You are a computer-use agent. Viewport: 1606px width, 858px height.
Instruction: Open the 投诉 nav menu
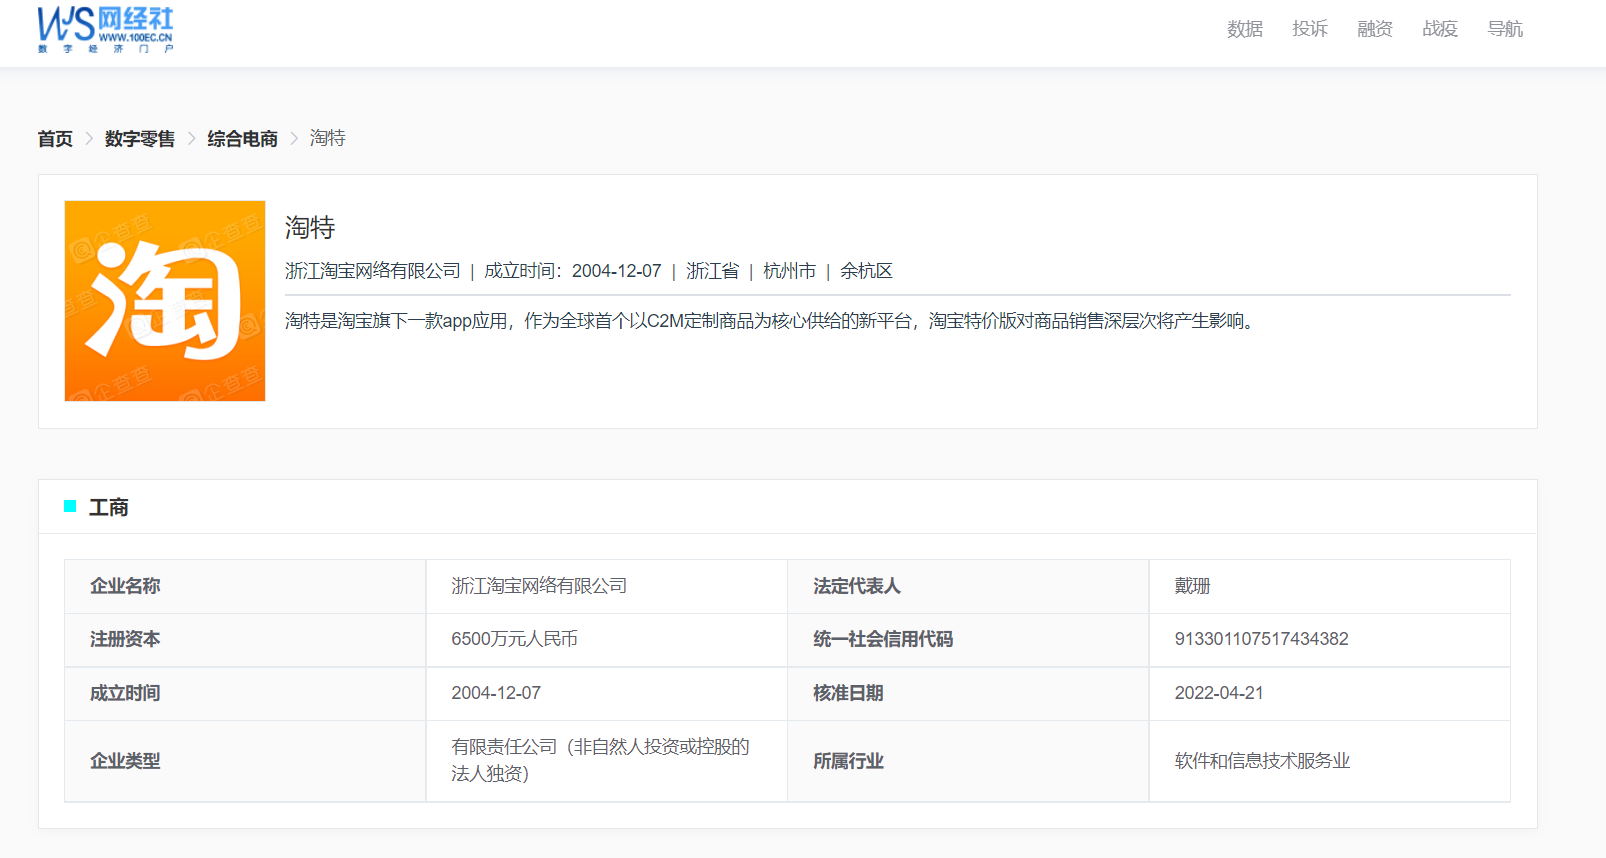(x=1309, y=29)
